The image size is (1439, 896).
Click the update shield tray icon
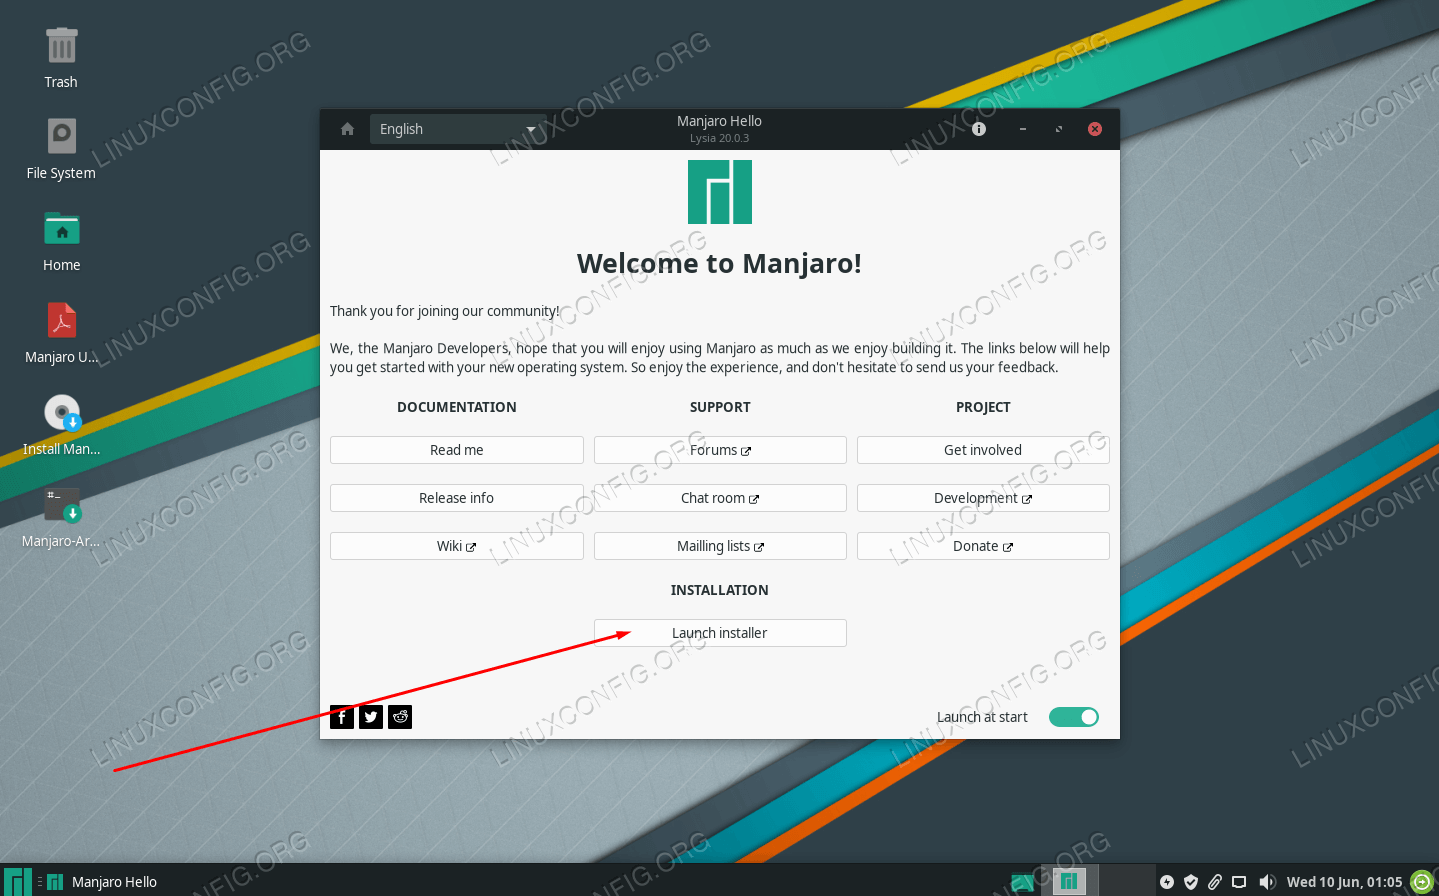(1191, 882)
